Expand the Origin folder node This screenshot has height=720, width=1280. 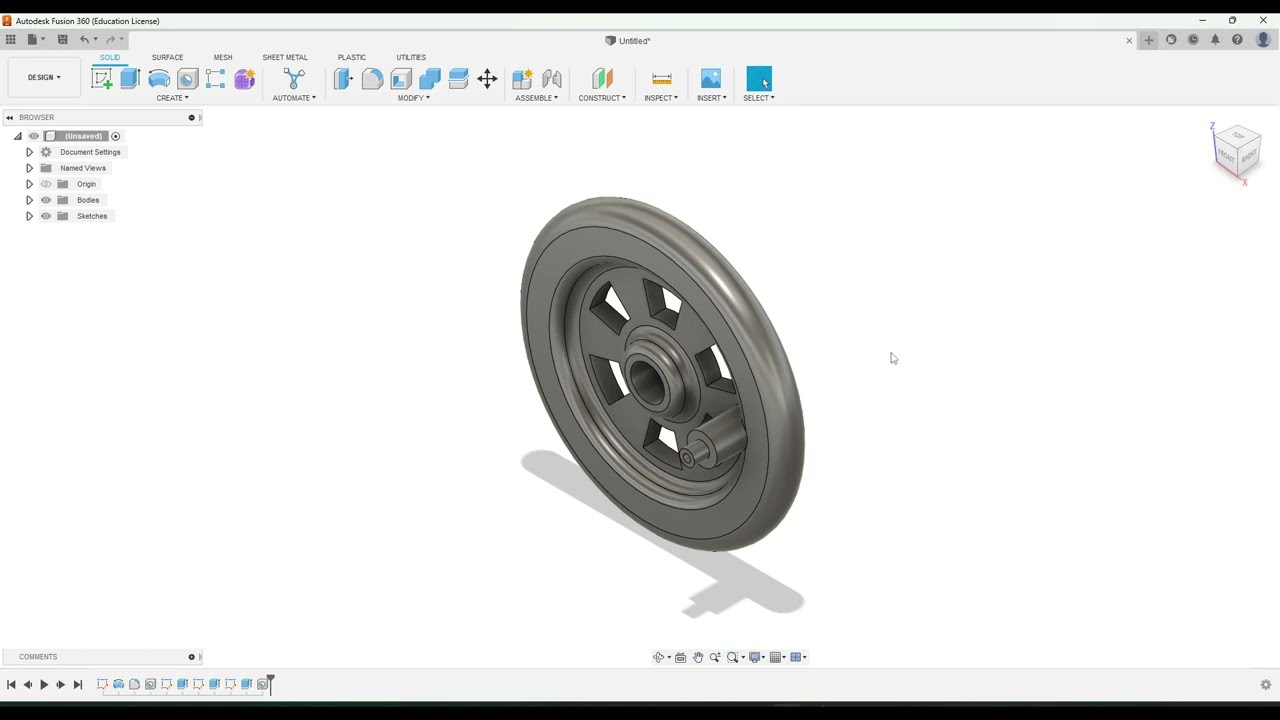coord(29,184)
